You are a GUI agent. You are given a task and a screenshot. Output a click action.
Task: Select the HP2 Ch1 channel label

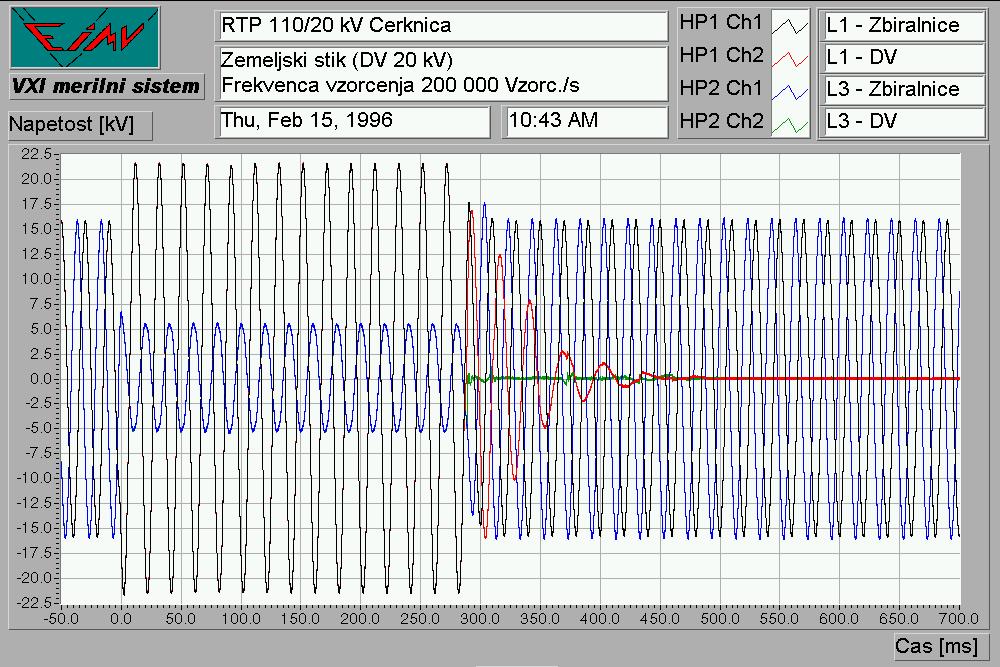(721, 88)
